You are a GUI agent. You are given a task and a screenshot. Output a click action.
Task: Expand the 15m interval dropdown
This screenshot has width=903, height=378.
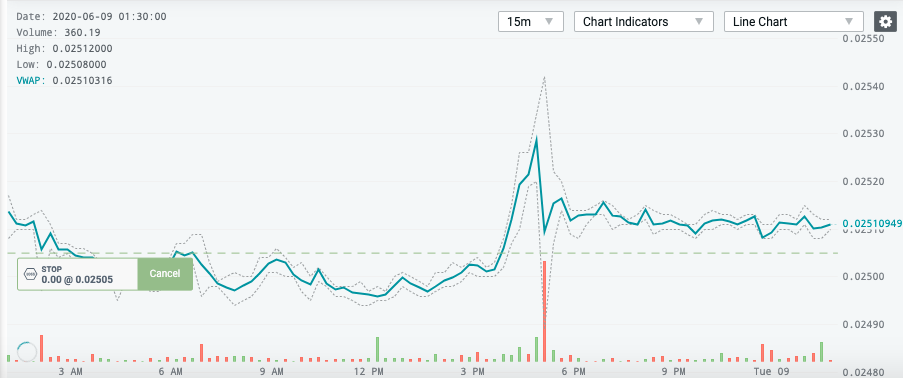(531, 22)
